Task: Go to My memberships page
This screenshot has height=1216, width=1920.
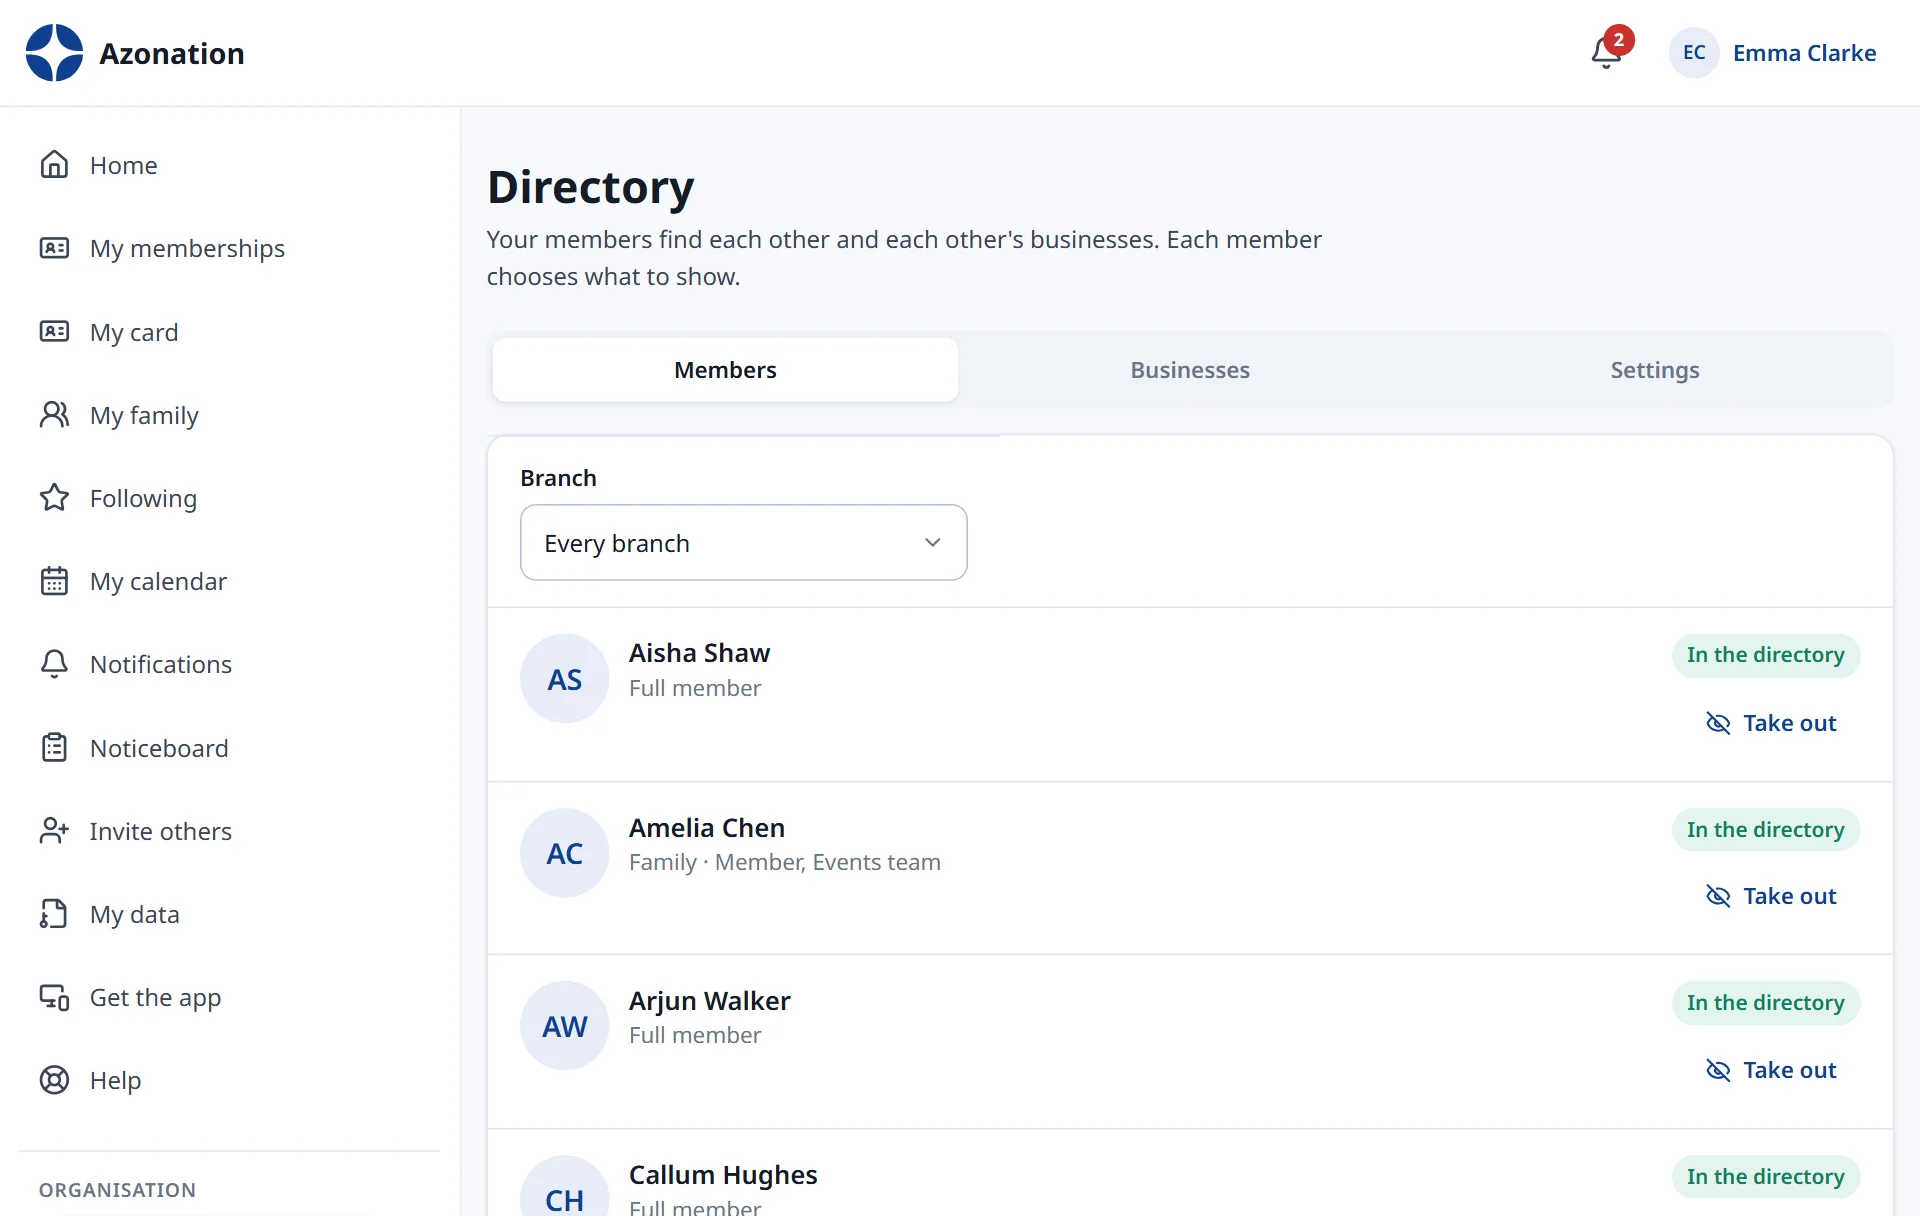Action: [x=187, y=248]
